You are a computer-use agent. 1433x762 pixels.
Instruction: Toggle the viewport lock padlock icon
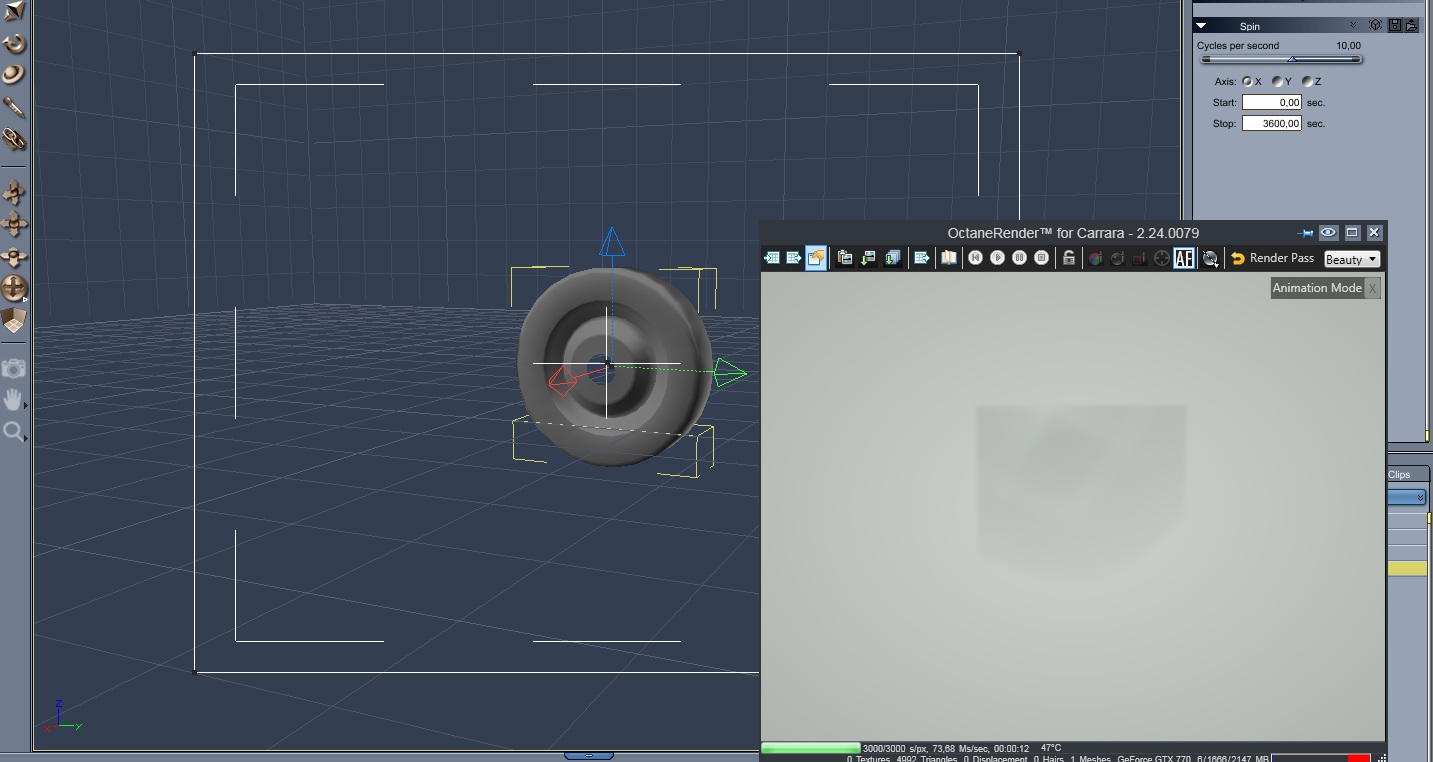pos(1069,258)
